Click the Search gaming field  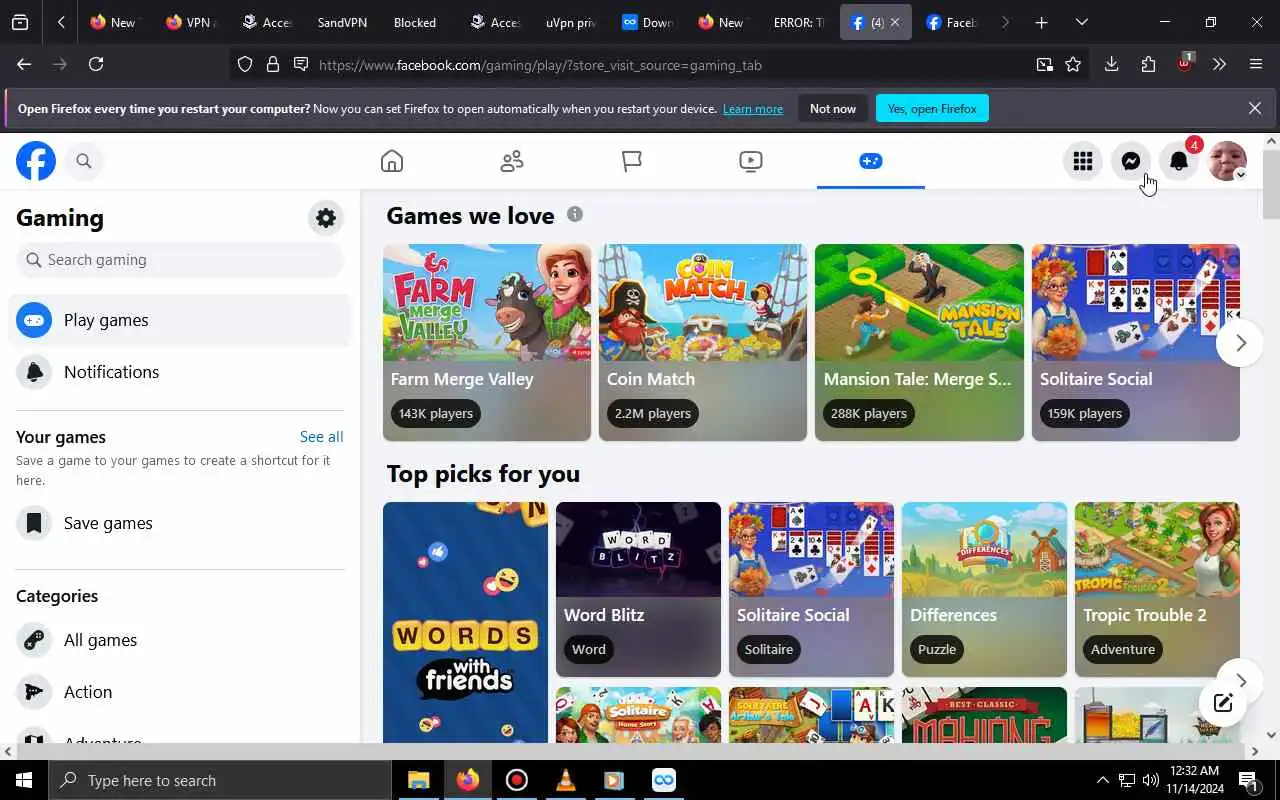180,260
